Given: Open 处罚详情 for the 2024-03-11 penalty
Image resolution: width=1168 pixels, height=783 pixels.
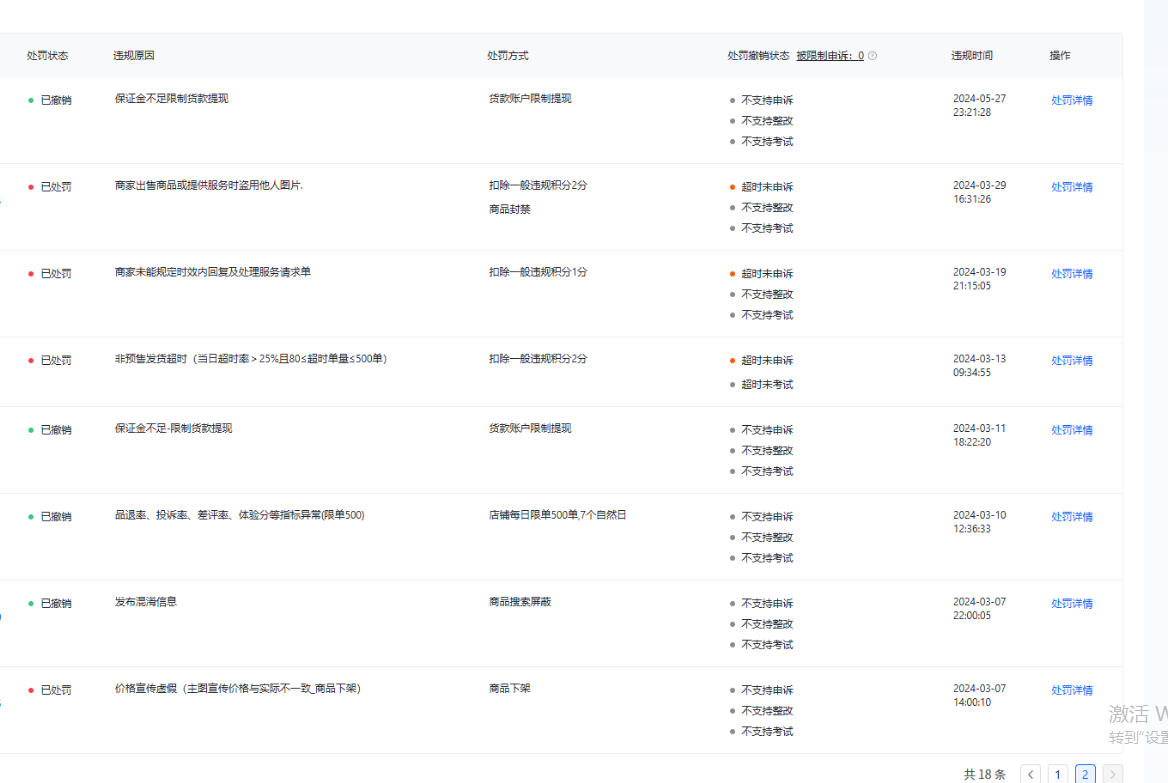Looking at the screenshot, I should 1071,431.
